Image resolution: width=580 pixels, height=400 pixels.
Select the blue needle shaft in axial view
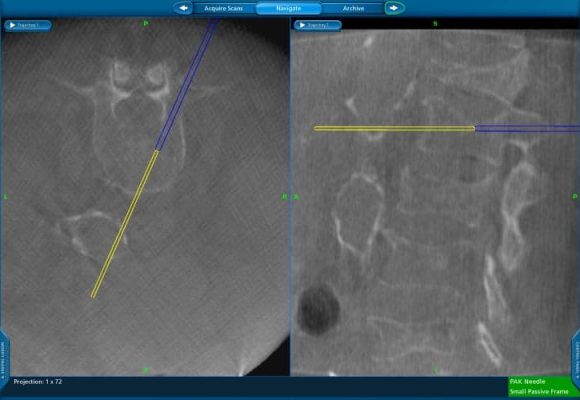point(187,84)
